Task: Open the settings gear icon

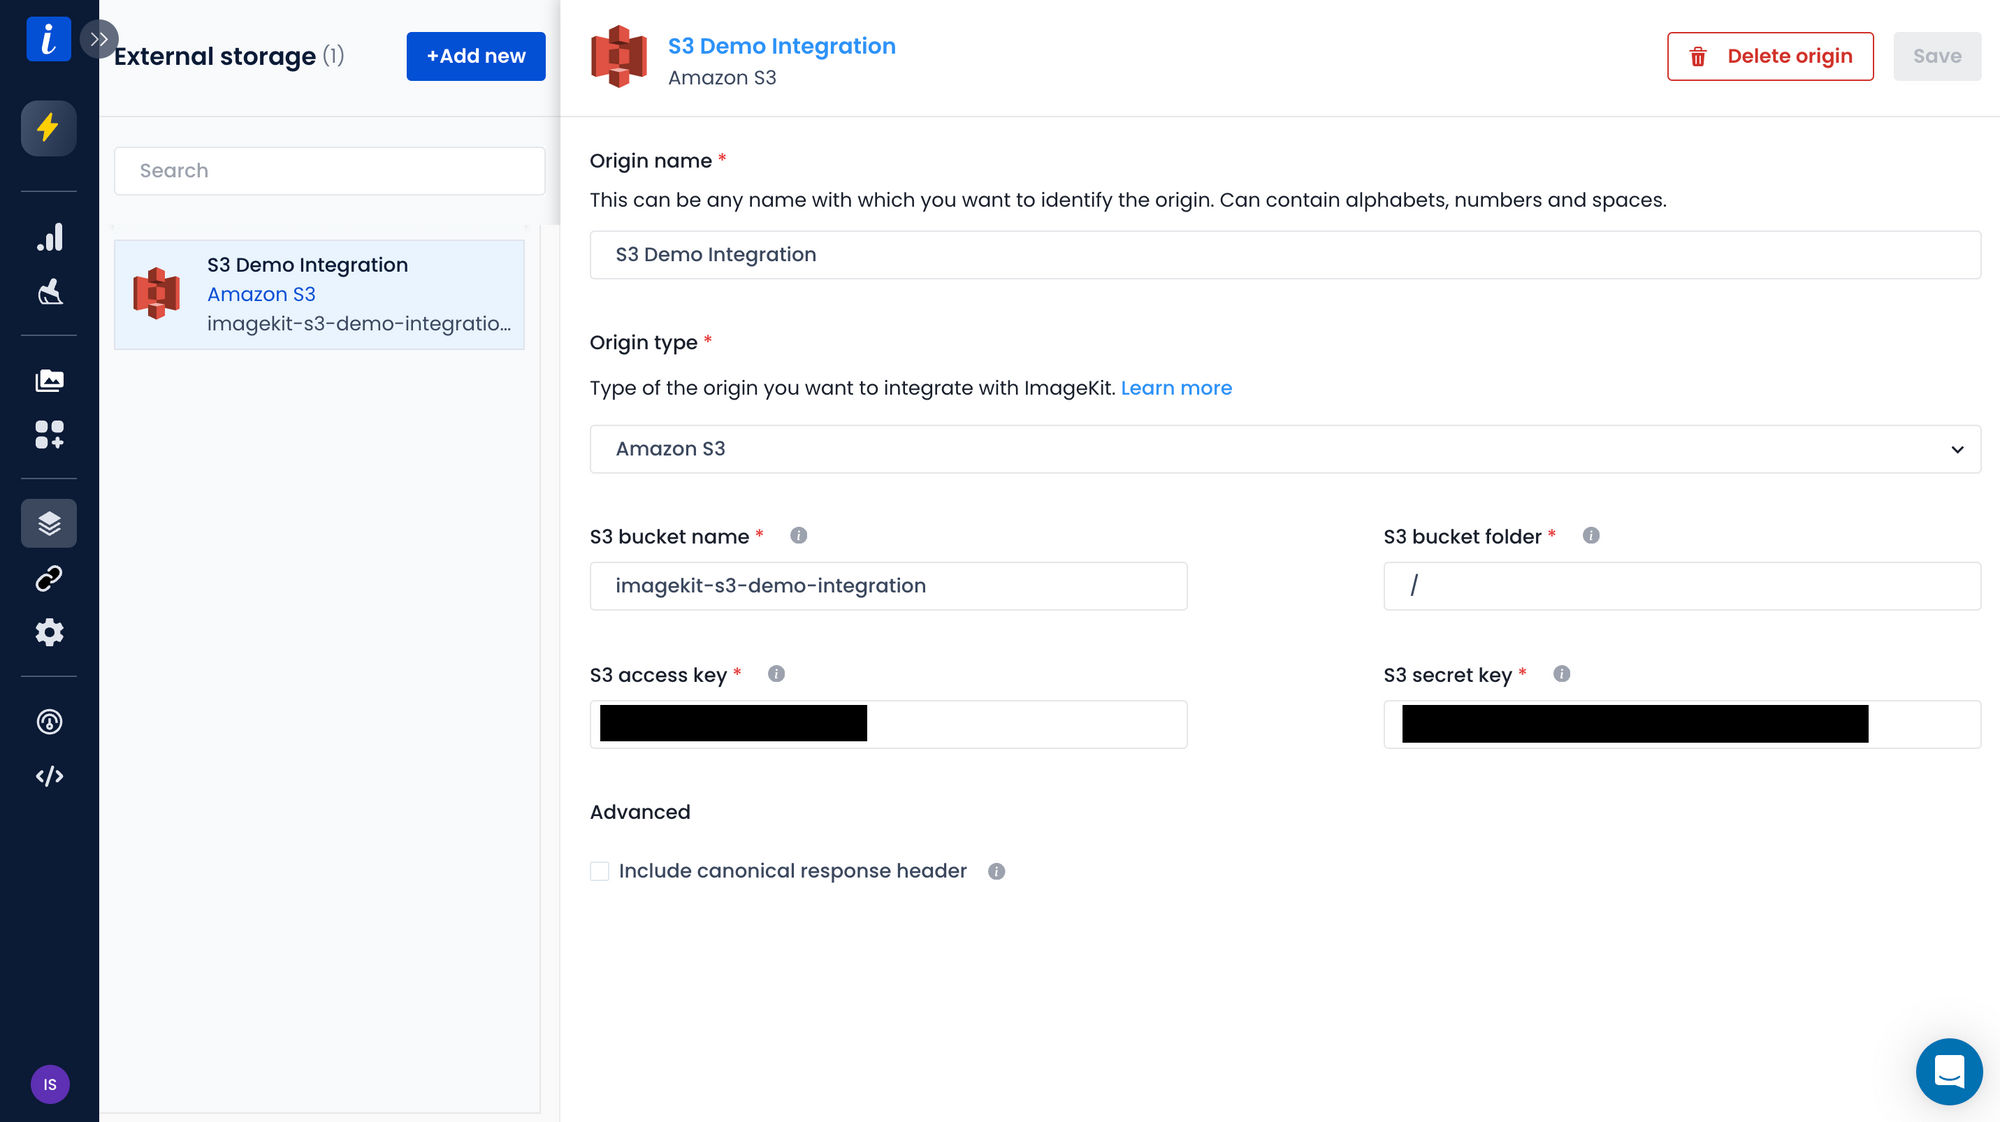Action: coord(49,632)
